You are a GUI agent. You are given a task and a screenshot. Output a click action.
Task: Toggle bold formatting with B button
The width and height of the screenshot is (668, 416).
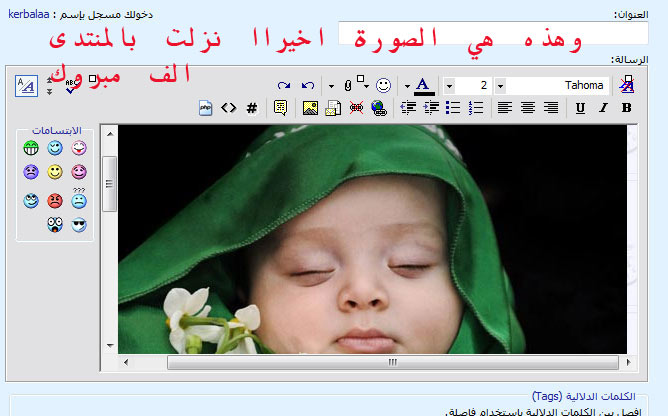626,108
